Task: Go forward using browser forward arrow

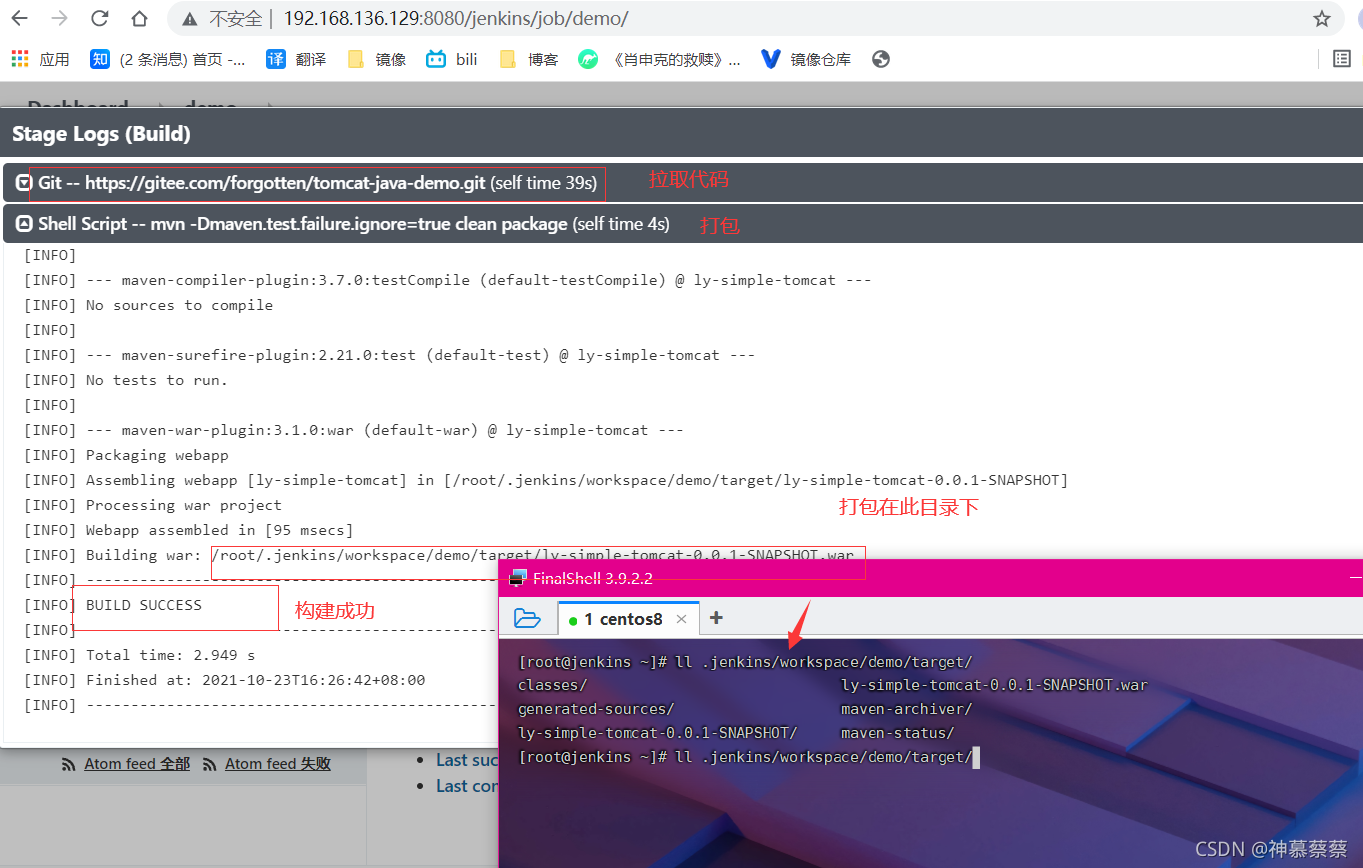Action: tap(60, 18)
